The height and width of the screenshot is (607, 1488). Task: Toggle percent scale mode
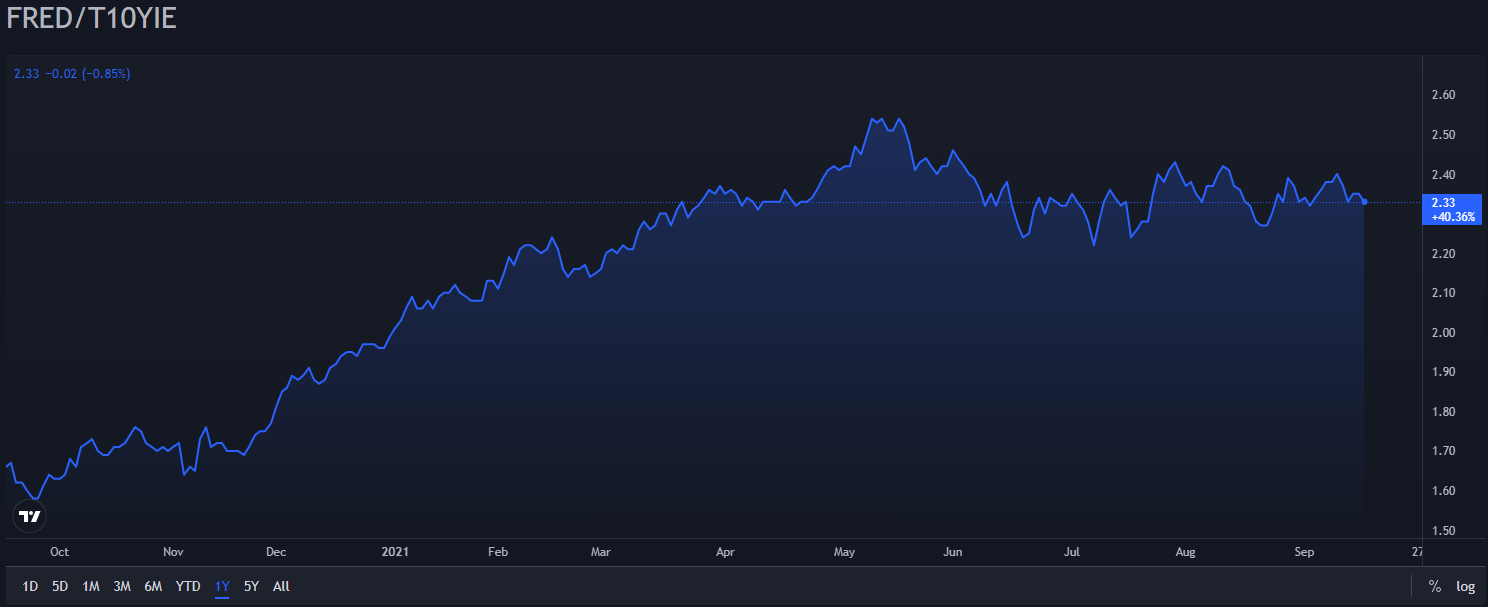click(x=1435, y=587)
